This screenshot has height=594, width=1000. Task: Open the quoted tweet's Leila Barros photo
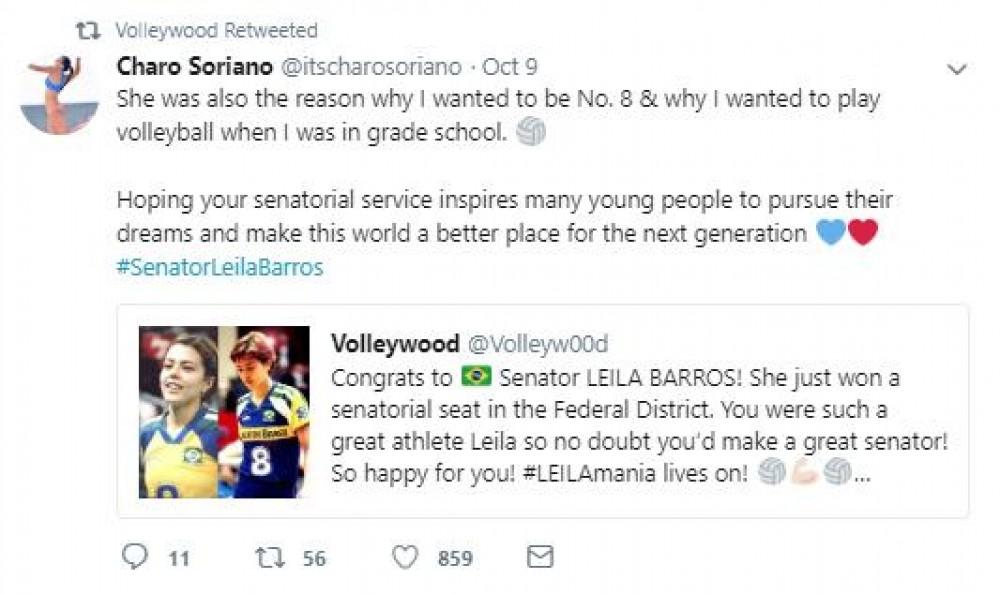click(x=224, y=411)
